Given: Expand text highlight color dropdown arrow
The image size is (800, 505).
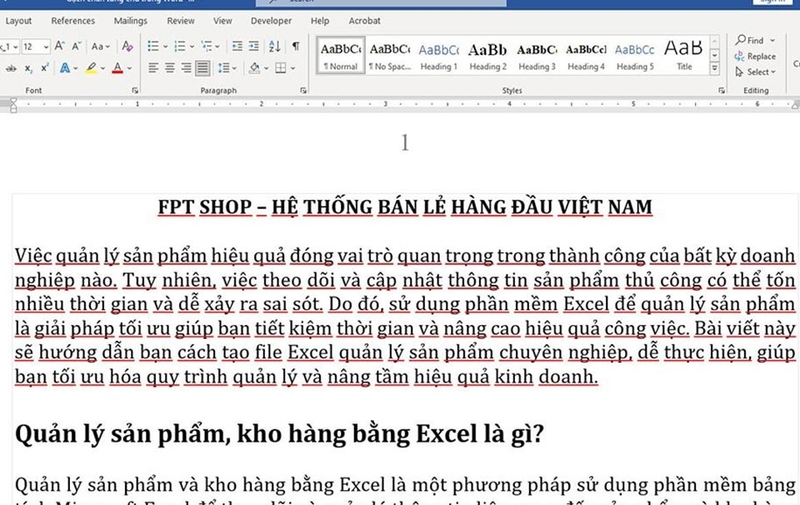Looking at the screenshot, I should click(103, 68).
